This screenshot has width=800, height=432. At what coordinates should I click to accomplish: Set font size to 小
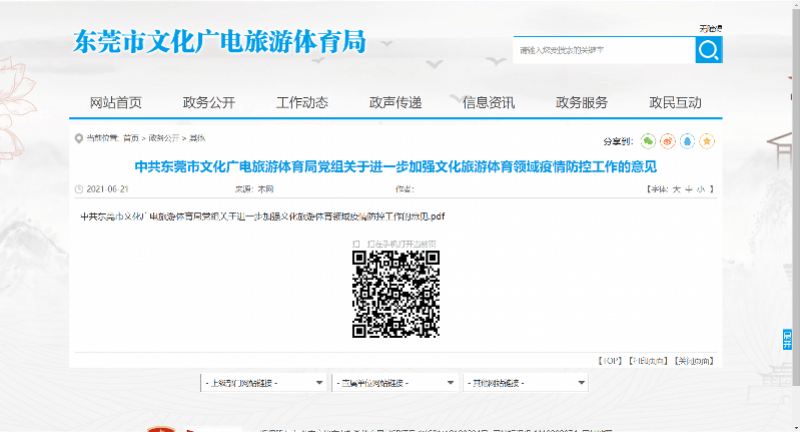click(701, 189)
